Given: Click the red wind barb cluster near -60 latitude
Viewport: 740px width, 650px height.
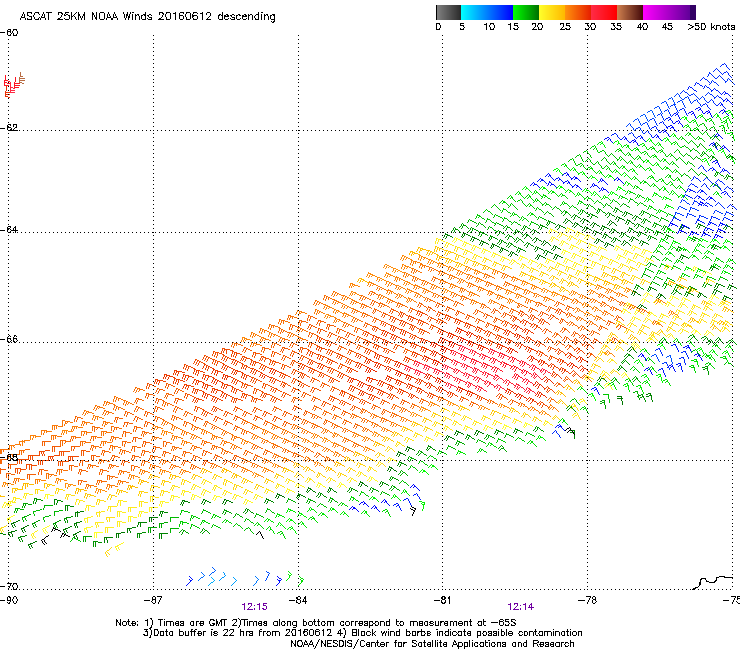Looking at the screenshot, I should click(14, 85).
